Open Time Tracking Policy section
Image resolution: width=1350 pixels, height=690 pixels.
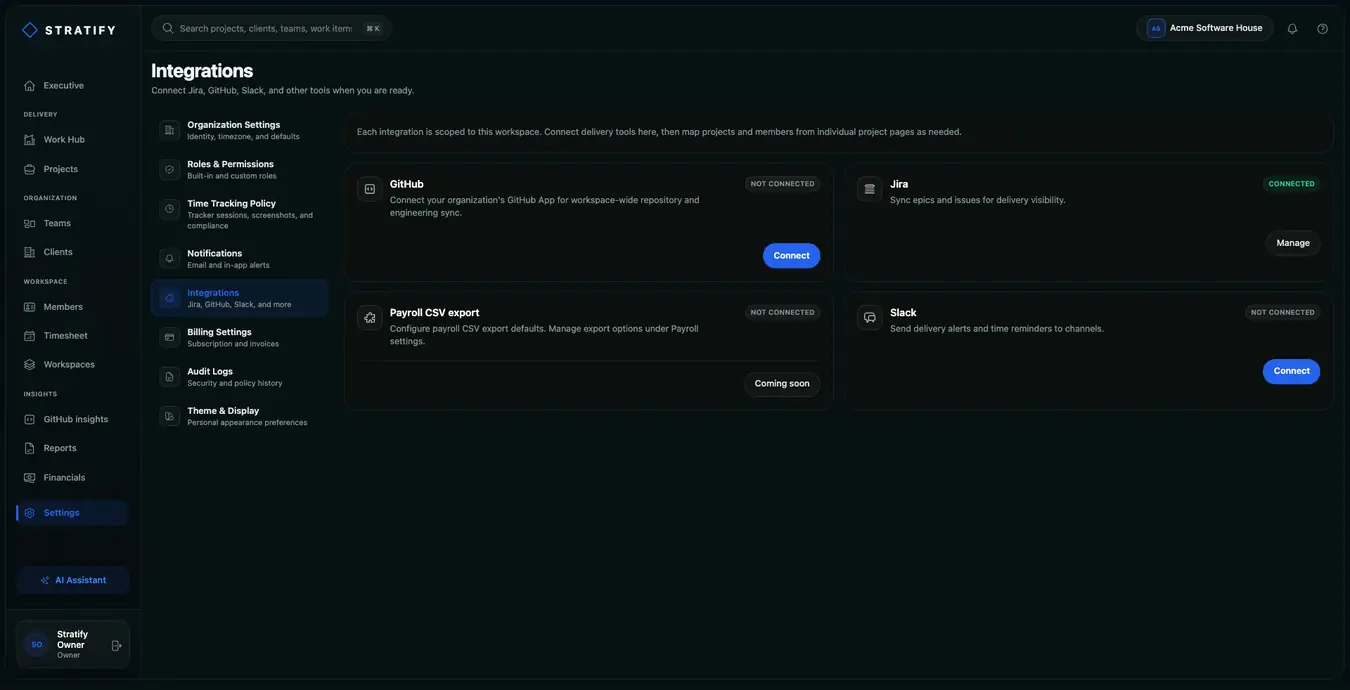[240, 214]
